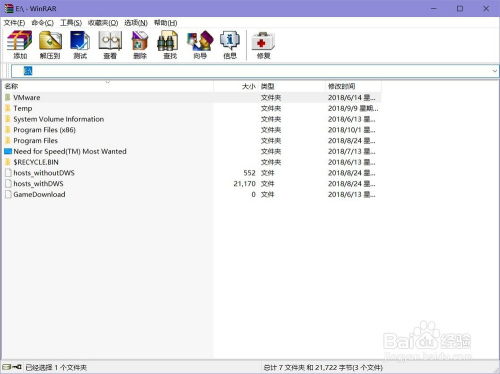
Task: Click the Delete (删除) toolbar icon
Action: click(x=140, y=45)
